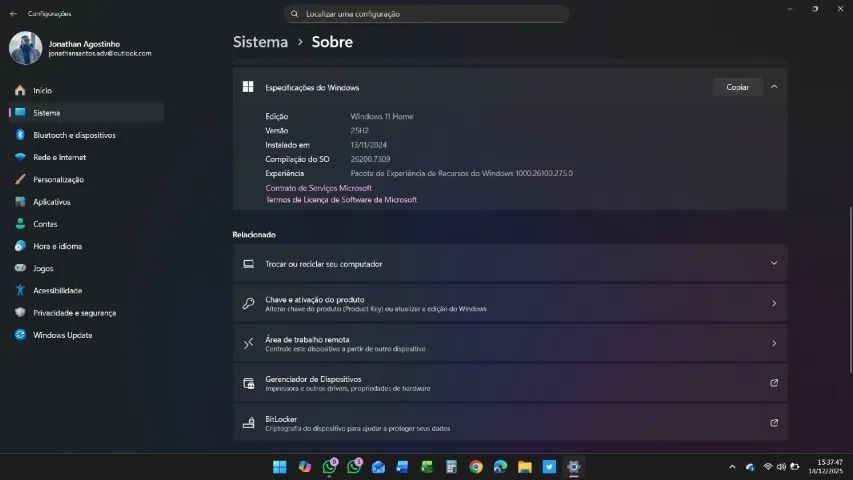Open Bluetooth e dispositivos settings
The height and width of the screenshot is (480, 853).
click(74, 135)
